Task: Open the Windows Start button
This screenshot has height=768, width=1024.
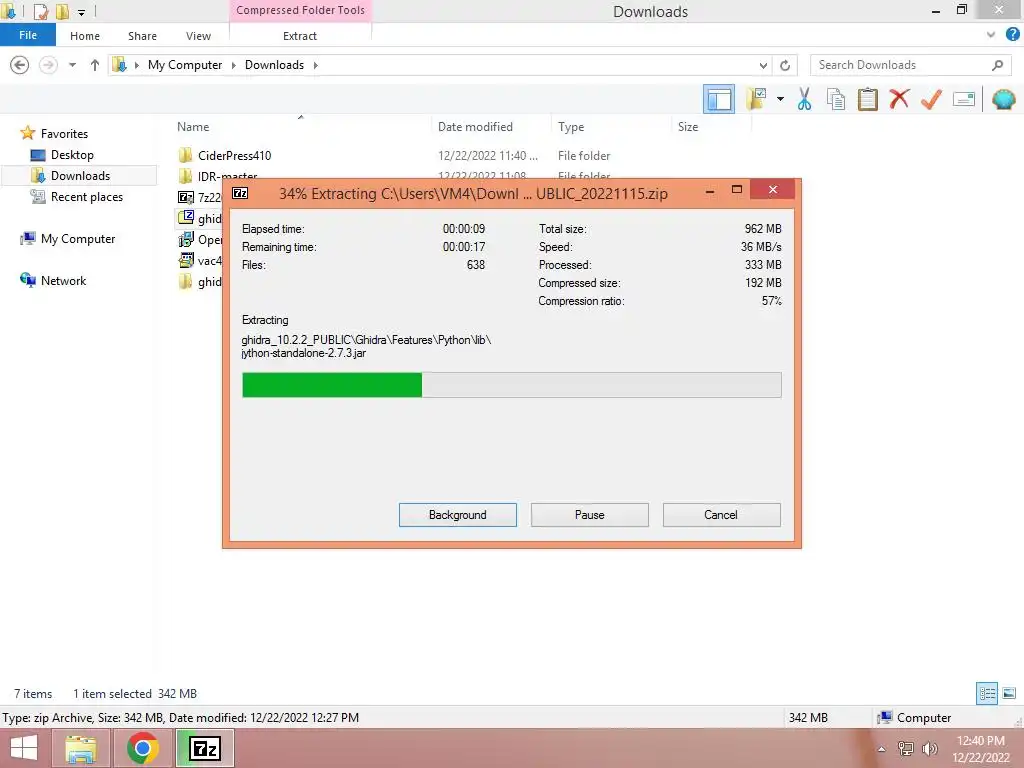Action: (24, 748)
